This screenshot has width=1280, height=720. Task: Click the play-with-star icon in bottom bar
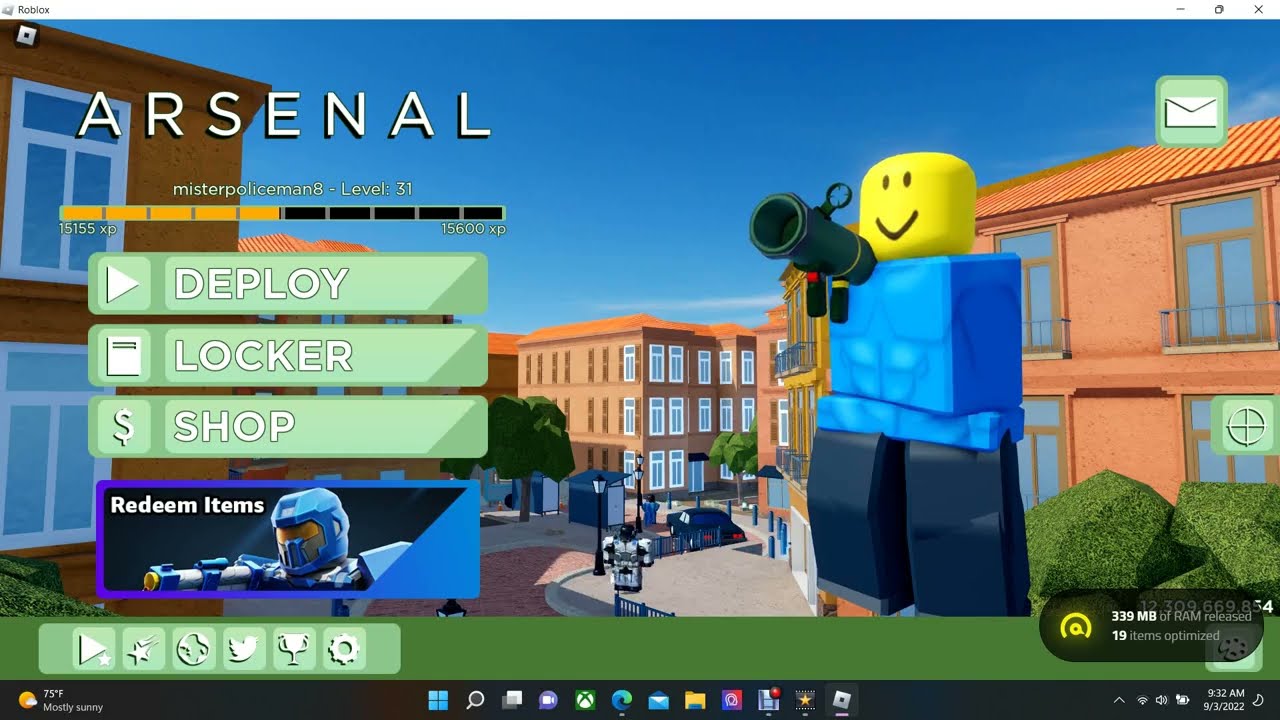tap(93, 650)
